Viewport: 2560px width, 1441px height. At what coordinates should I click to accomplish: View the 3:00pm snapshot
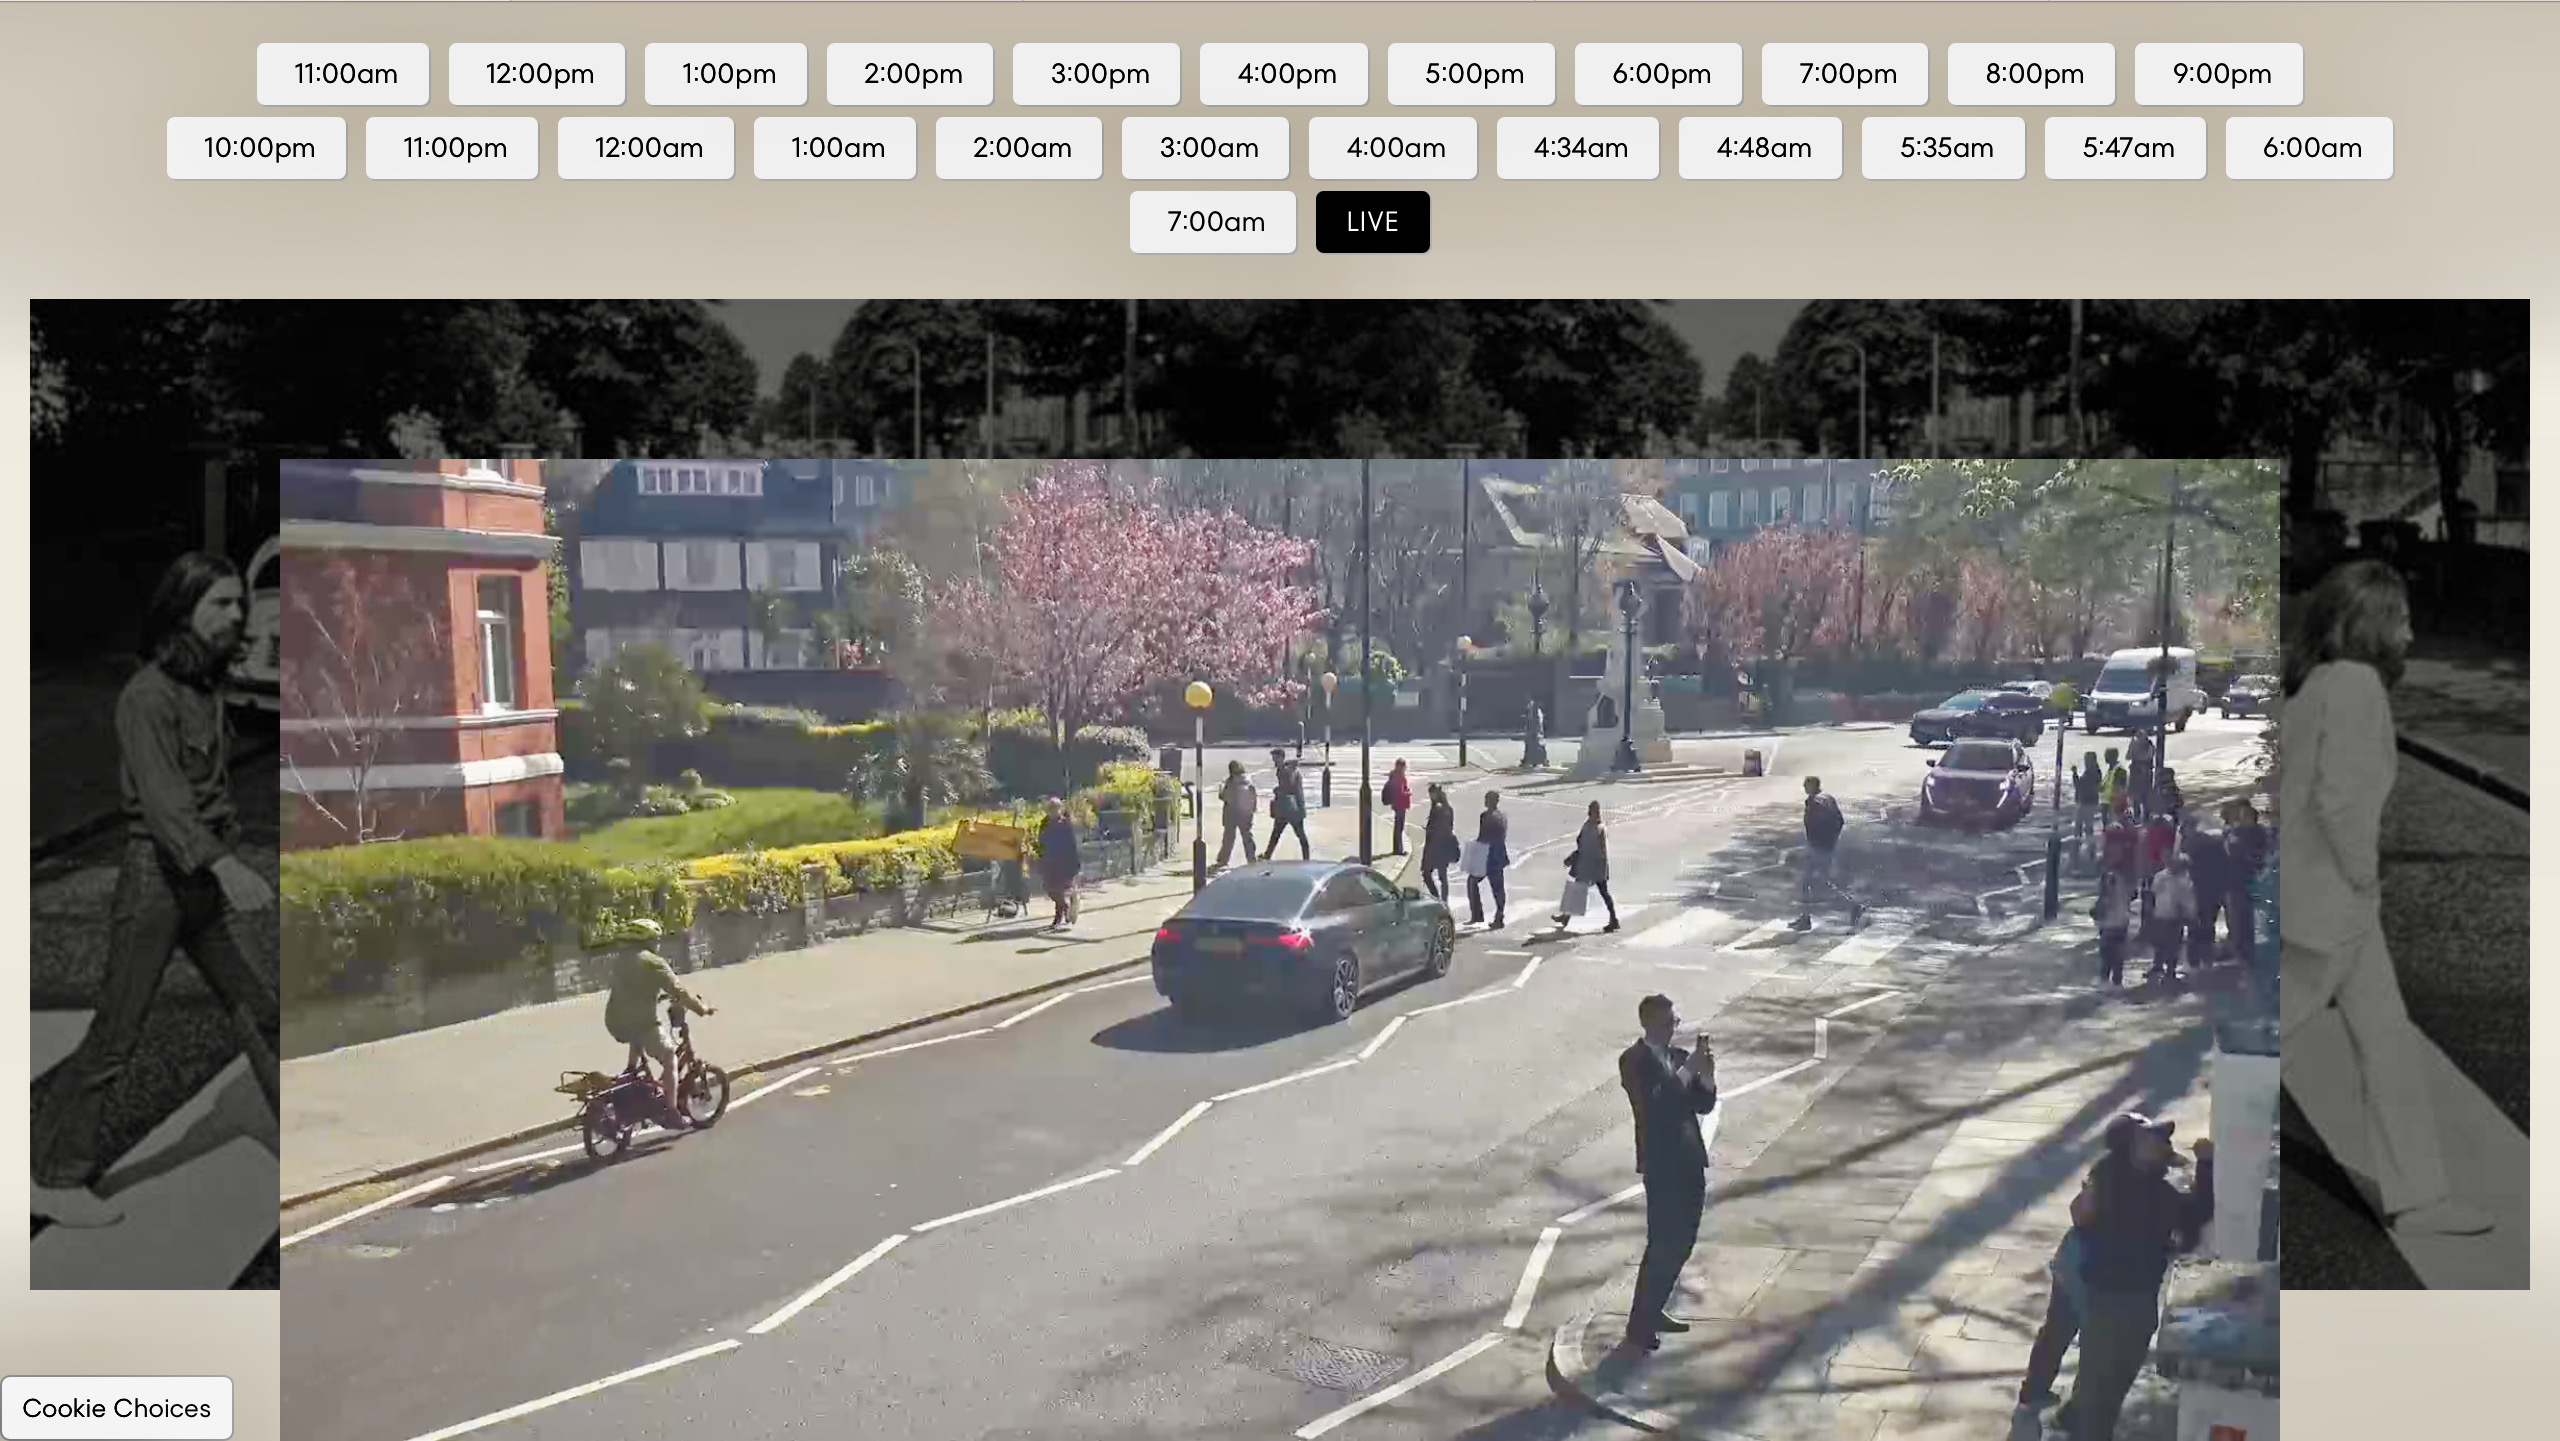pyautogui.click(x=1097, y=74)
